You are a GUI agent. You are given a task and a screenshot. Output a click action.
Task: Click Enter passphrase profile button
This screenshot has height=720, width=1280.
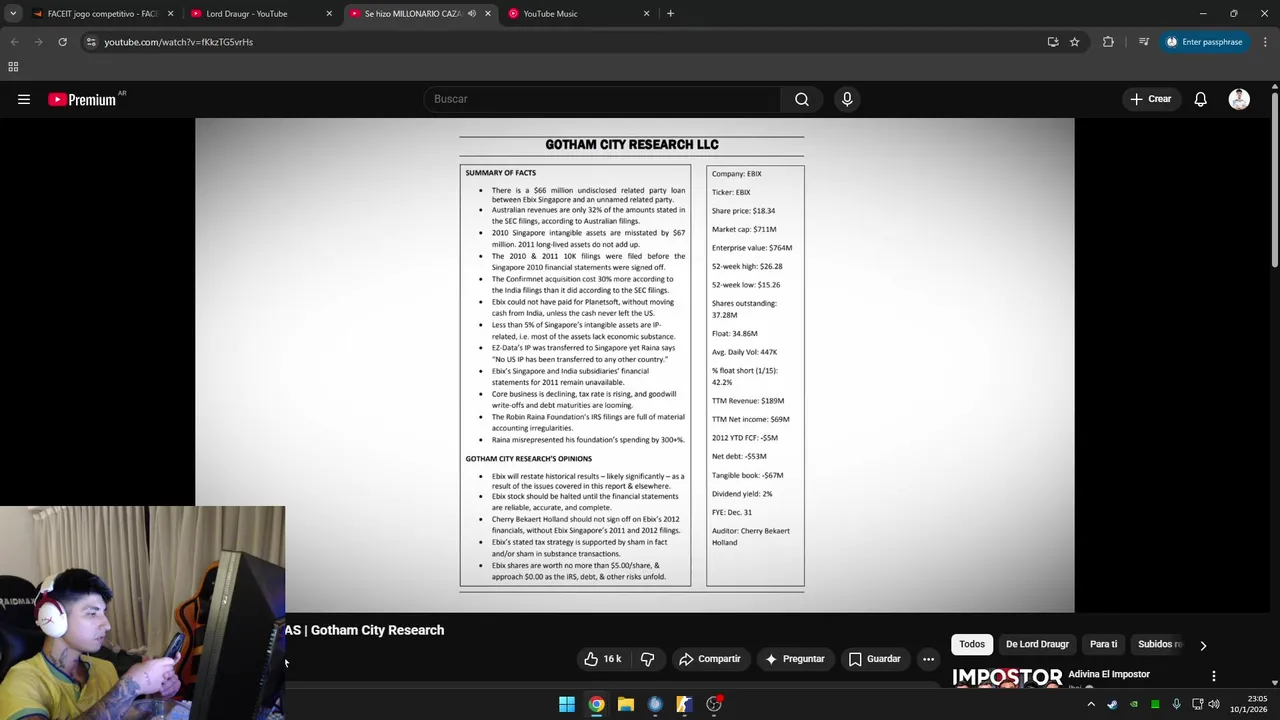[x=1204, y=42]
